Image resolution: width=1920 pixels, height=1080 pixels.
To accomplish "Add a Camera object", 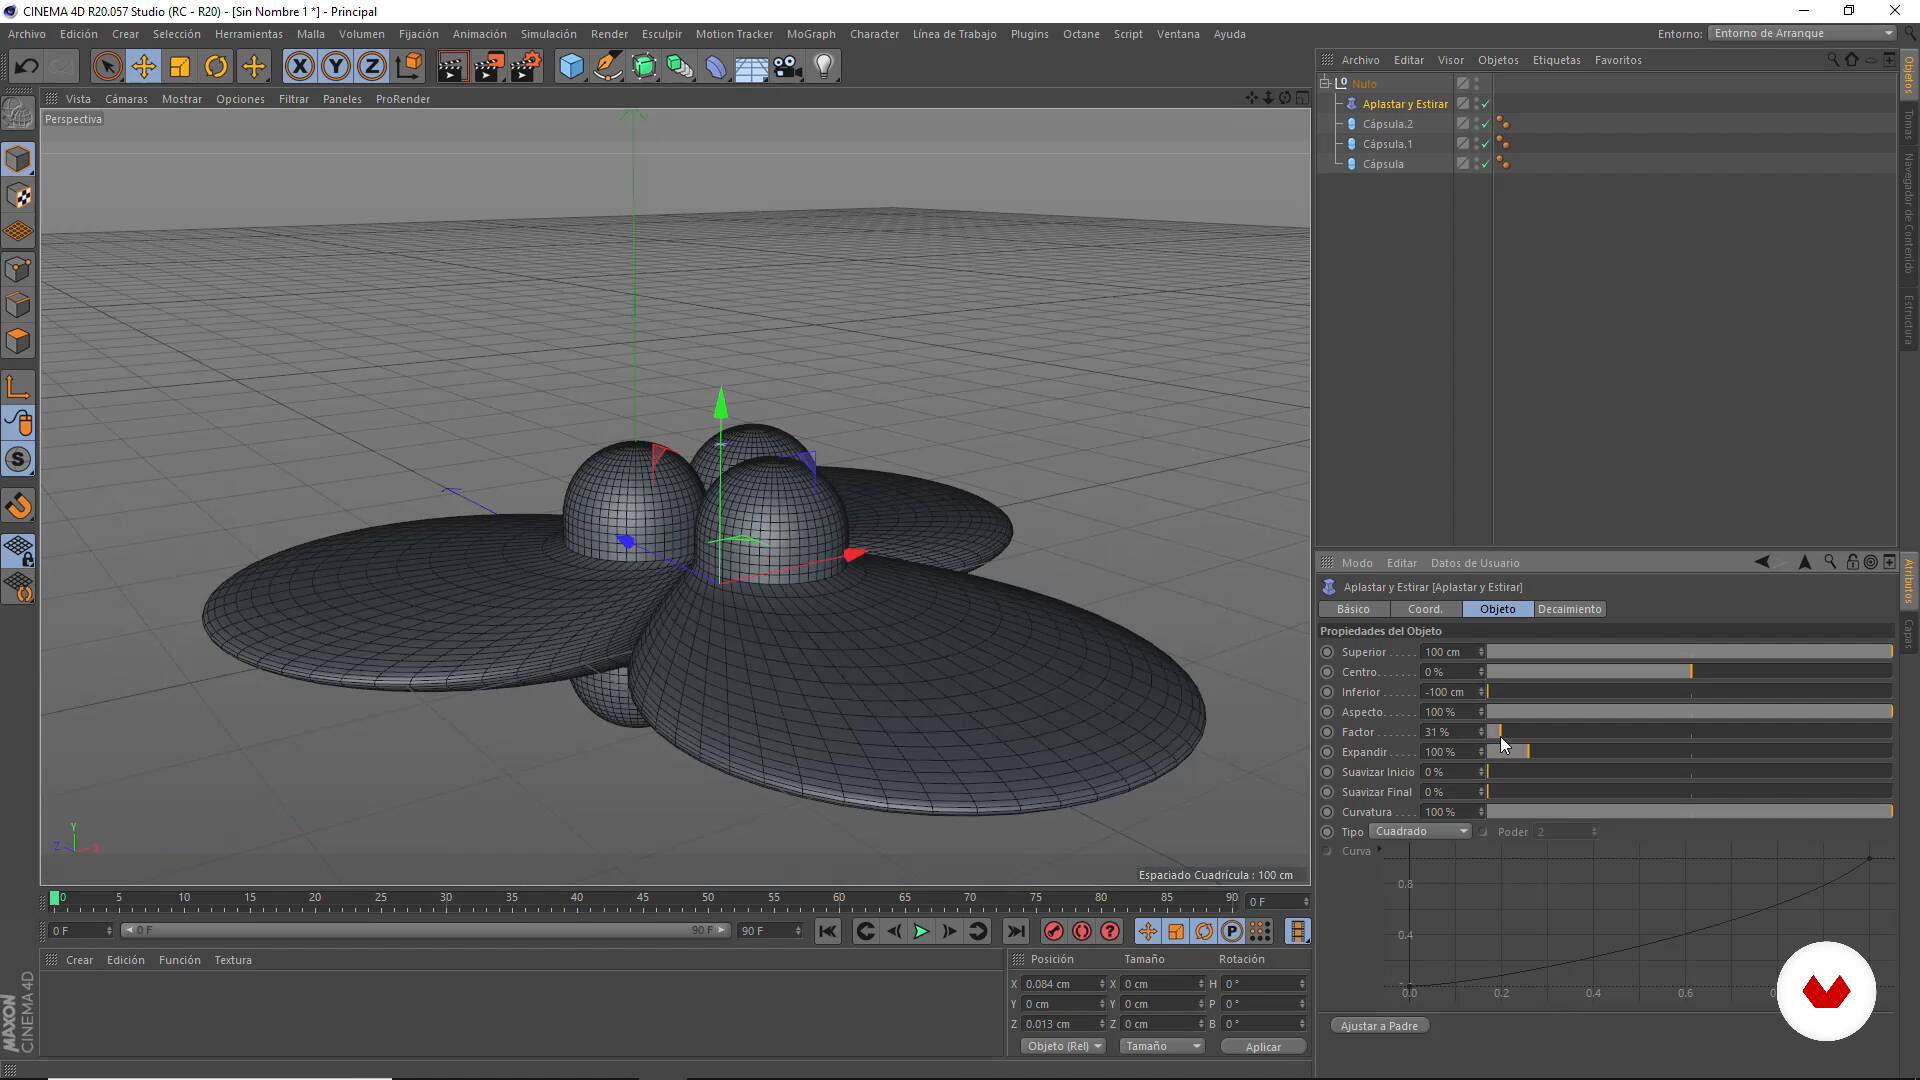I will [x=788, y=67].
